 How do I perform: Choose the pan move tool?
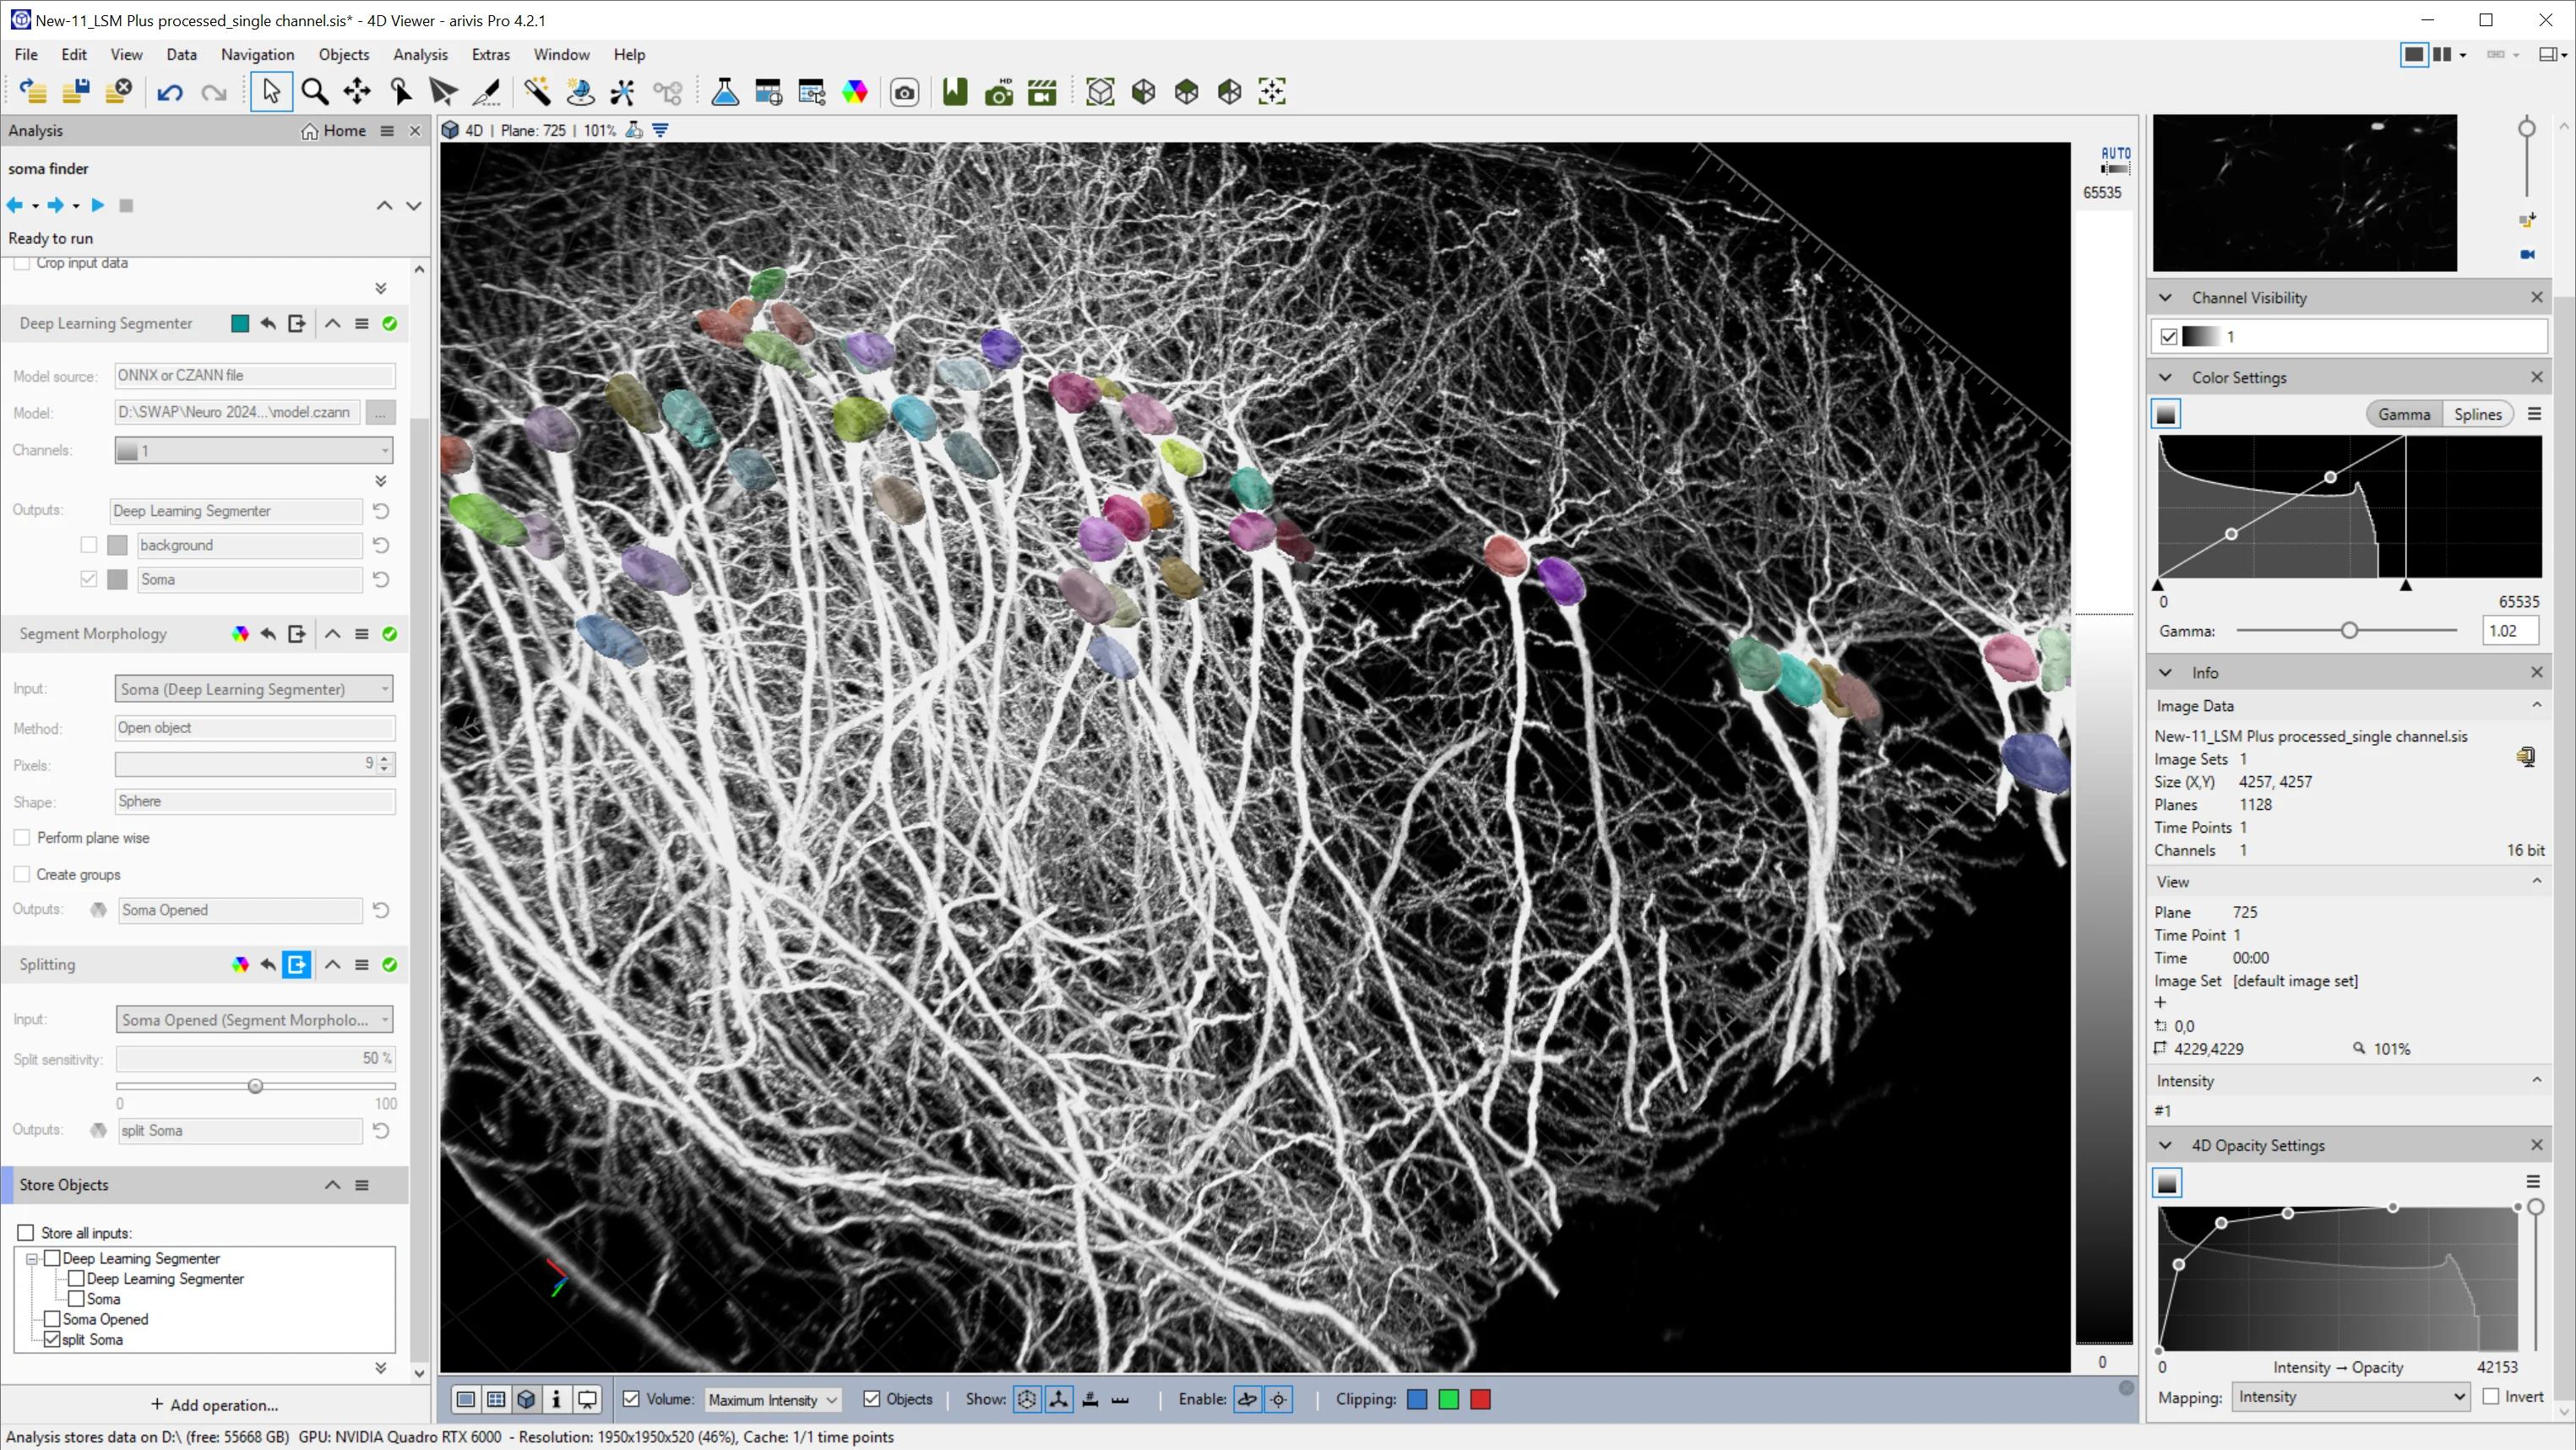point(357,92)
